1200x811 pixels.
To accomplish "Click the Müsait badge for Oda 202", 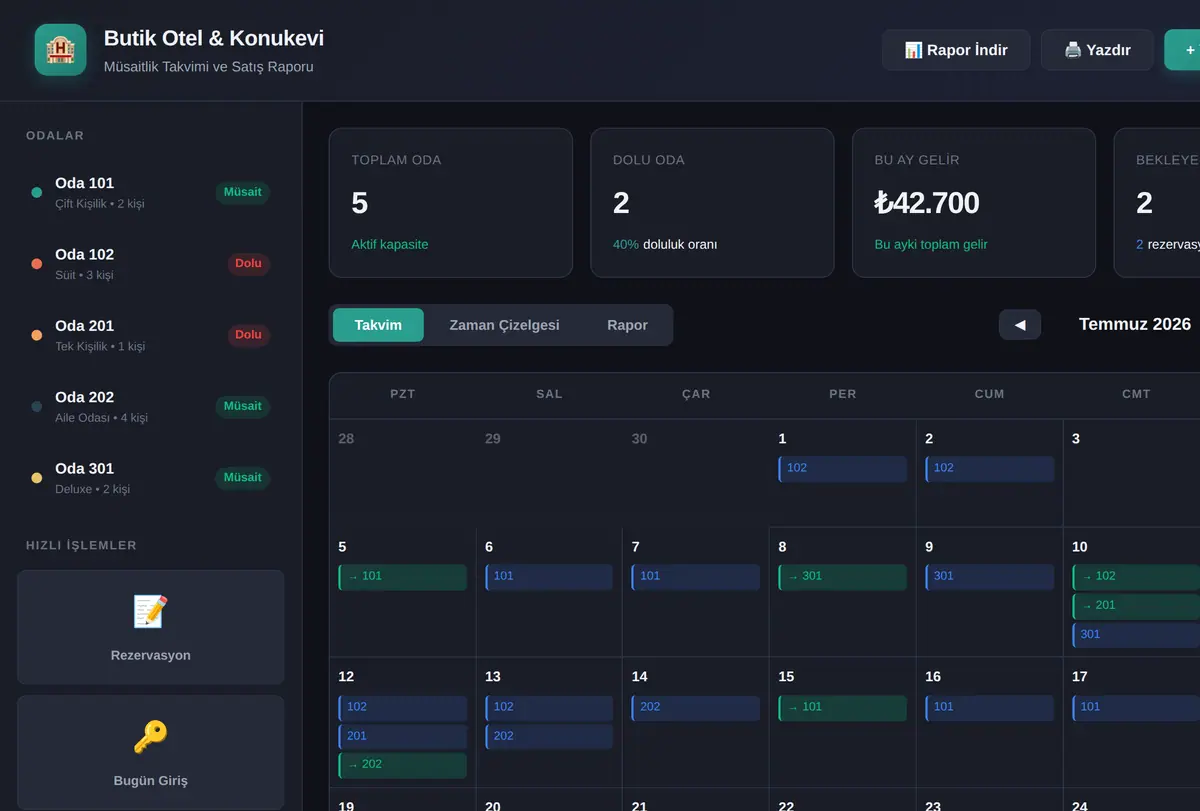I will tap(243, 406).
